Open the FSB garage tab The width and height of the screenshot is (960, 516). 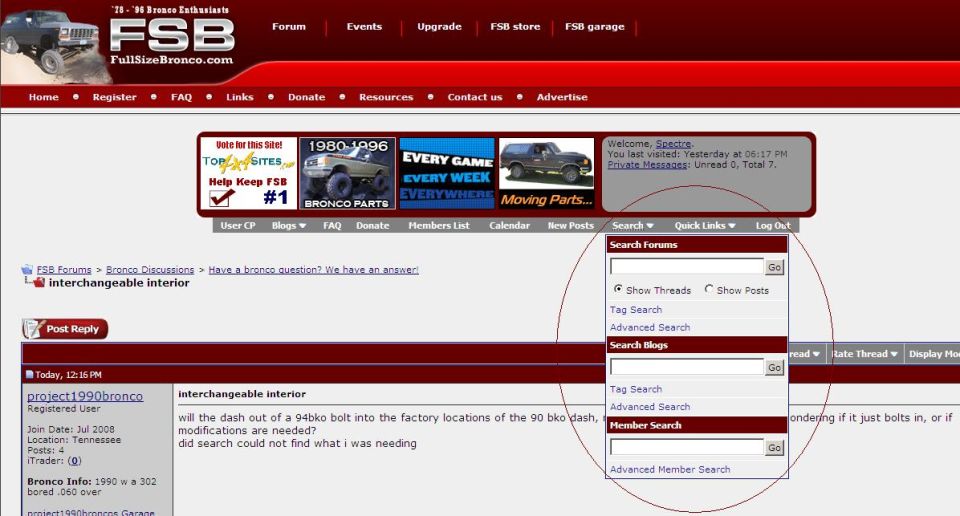[x=594, y=27]
